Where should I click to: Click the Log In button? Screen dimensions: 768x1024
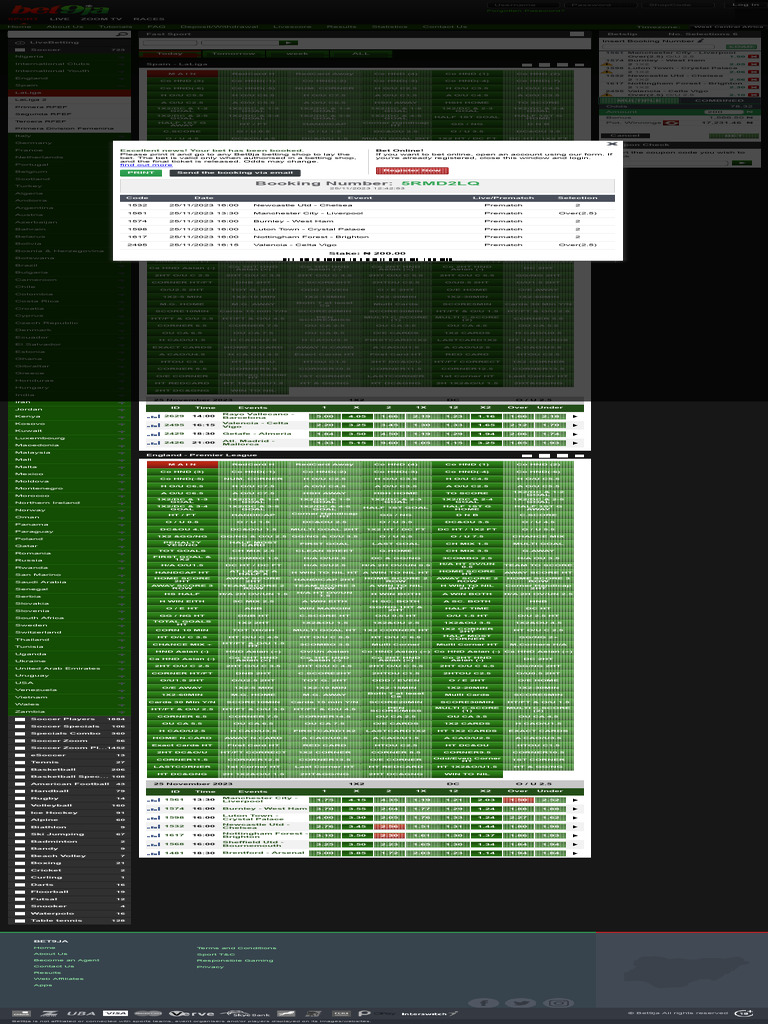[745, 5]
